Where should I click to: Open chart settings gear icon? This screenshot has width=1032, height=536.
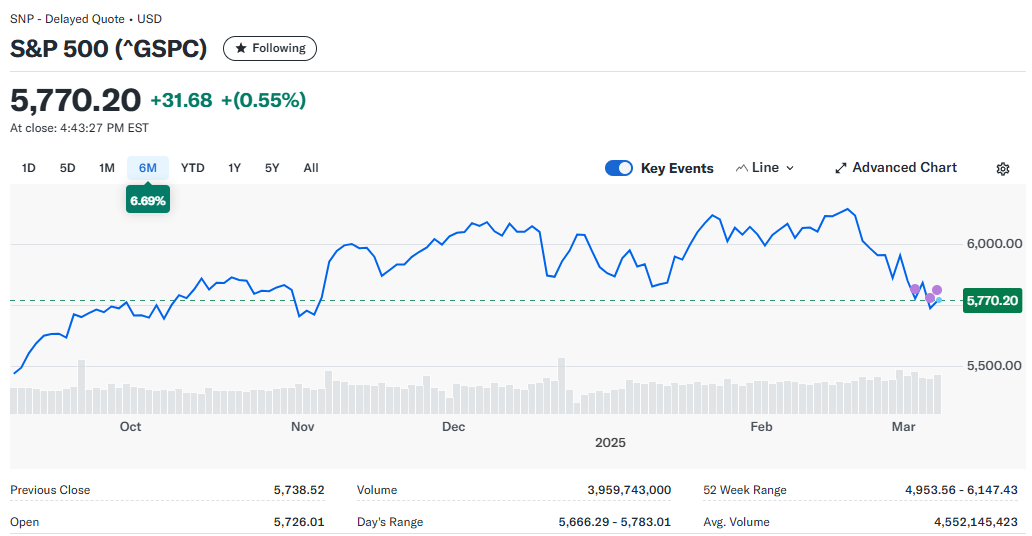click(1002, 169)
